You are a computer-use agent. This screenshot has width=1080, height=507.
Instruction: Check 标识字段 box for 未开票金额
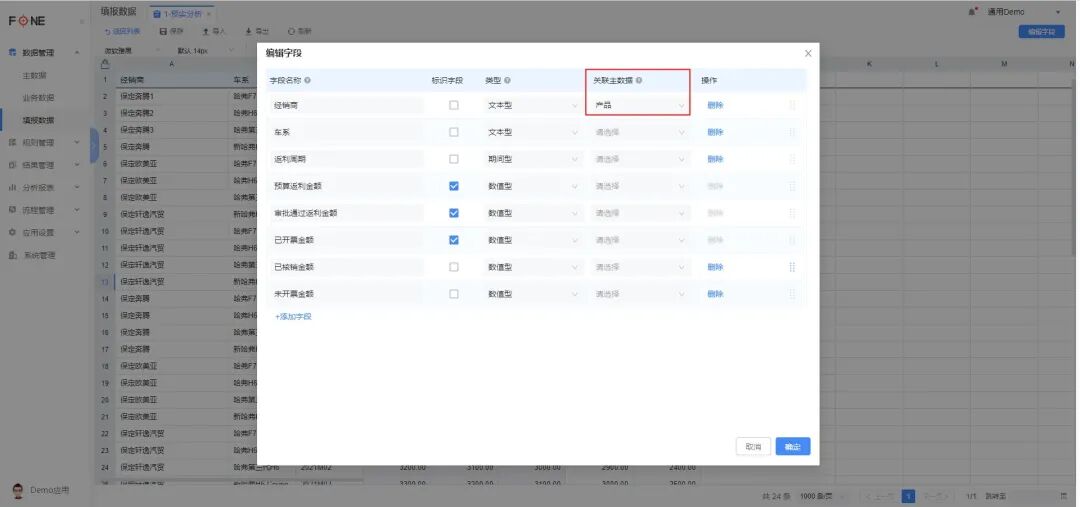click(453, 293)
